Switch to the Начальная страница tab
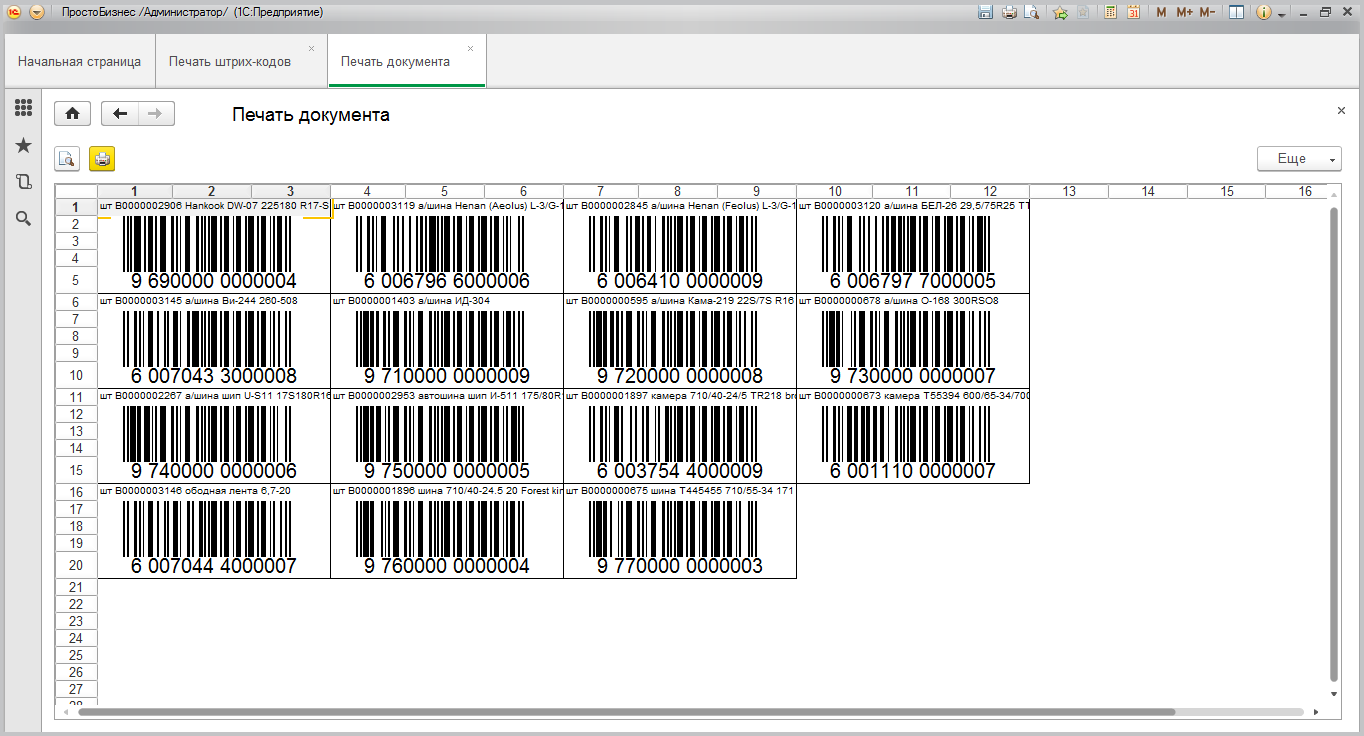 79,62
